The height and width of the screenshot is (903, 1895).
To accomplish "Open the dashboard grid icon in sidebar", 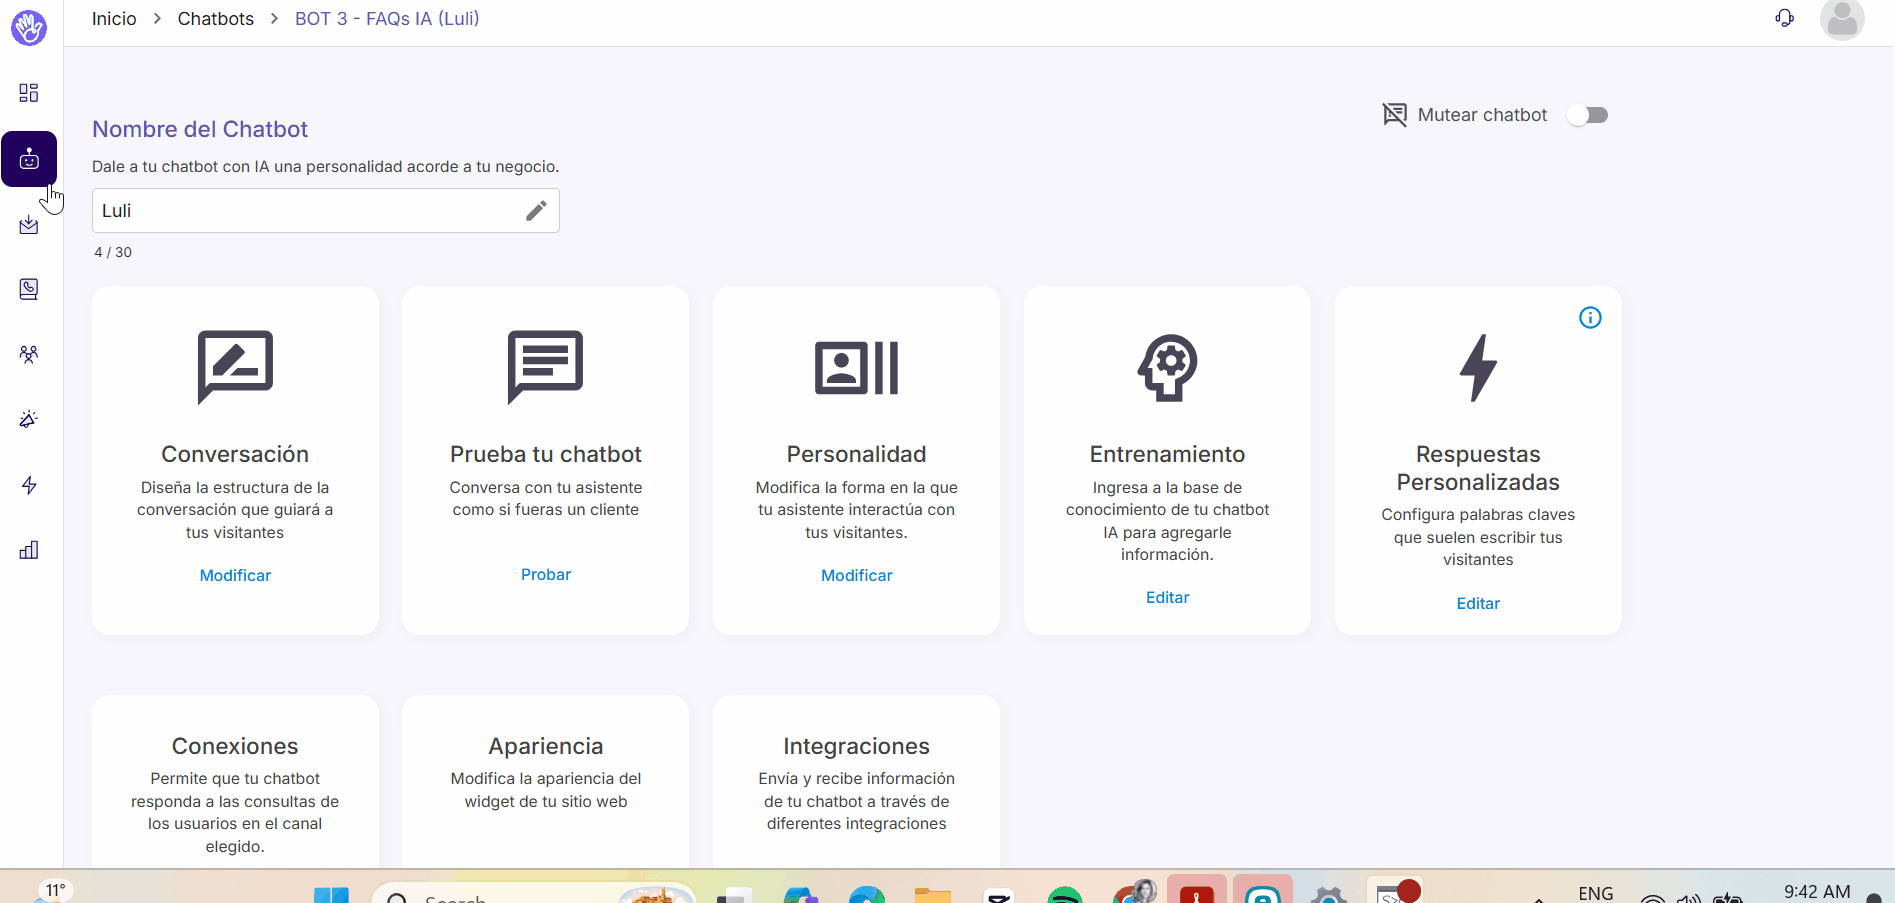I will click(x=29, y=93).
